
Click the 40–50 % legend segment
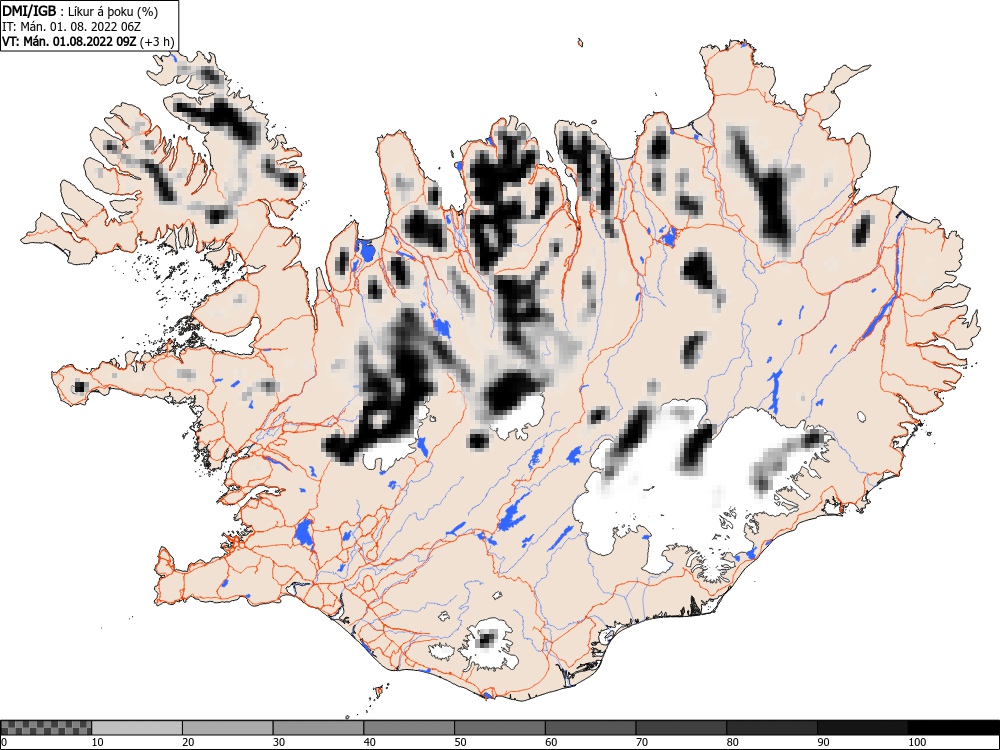pyautogui.click(x=409, y=728)
